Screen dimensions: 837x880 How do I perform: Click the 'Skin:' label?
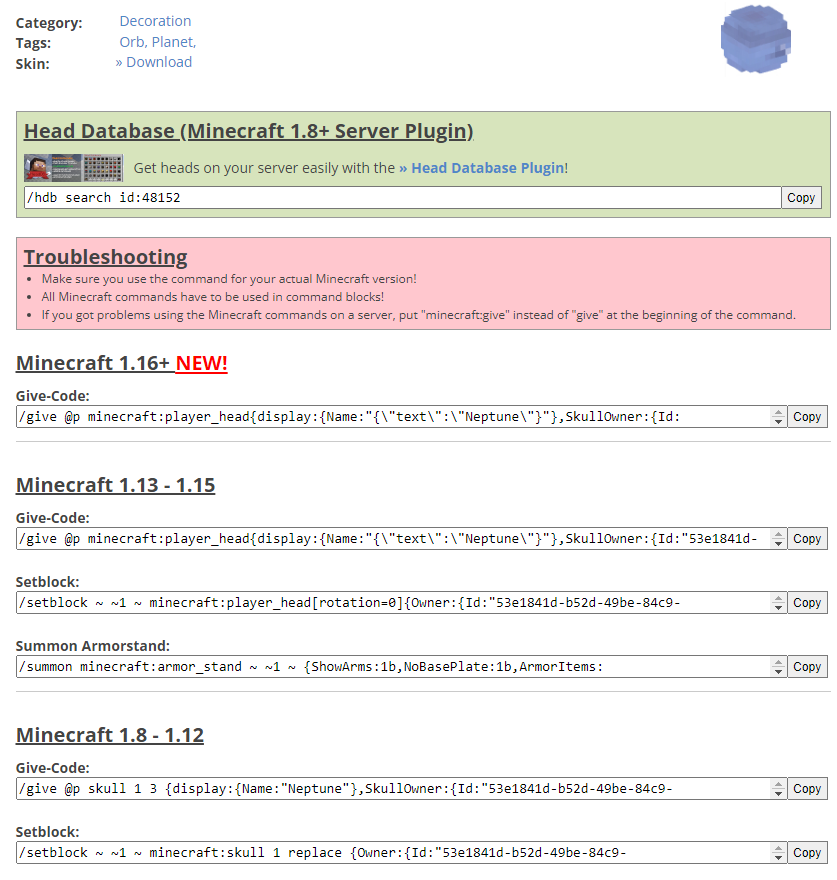pyautogui.click(x=33, y=64)
